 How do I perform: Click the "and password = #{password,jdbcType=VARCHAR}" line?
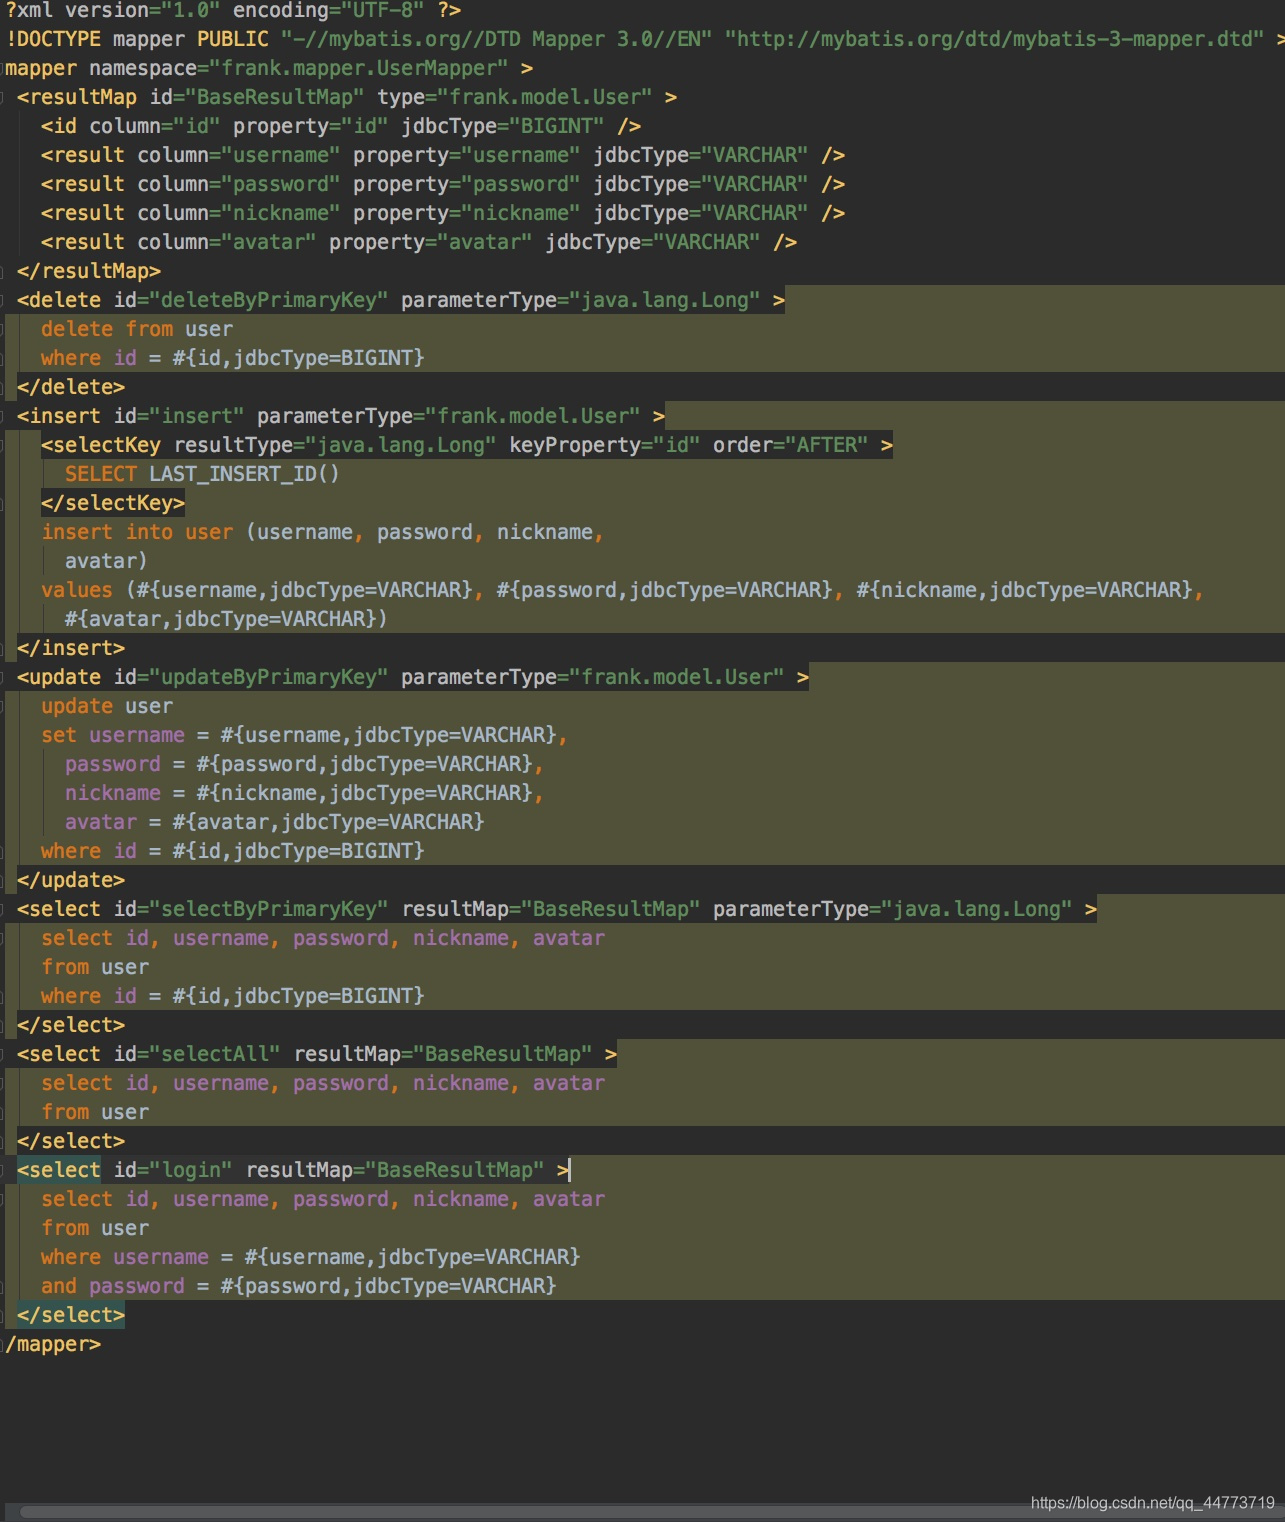tap(299, 1286)
